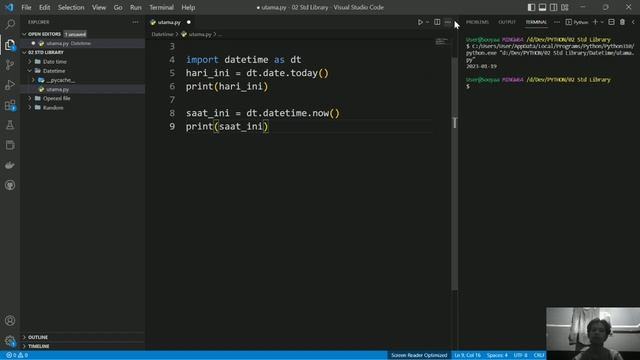The width and height of the screenshot is (640, 360).
Task: Kill terminal with trash icon
Action: coord(622,22)
